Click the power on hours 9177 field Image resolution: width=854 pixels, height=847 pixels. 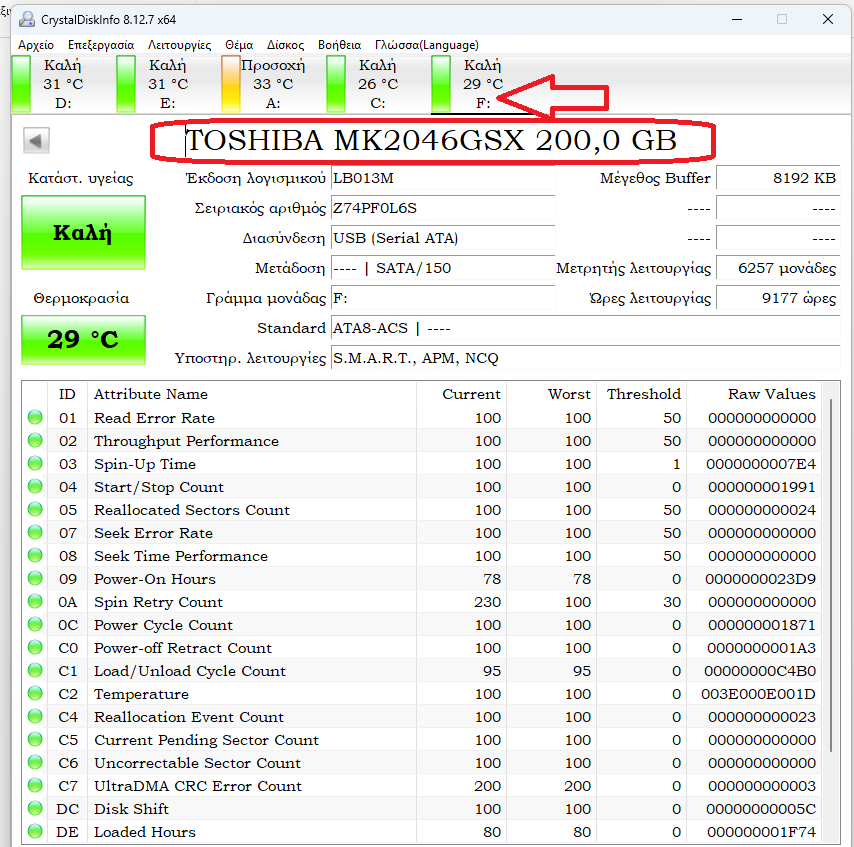778,298
